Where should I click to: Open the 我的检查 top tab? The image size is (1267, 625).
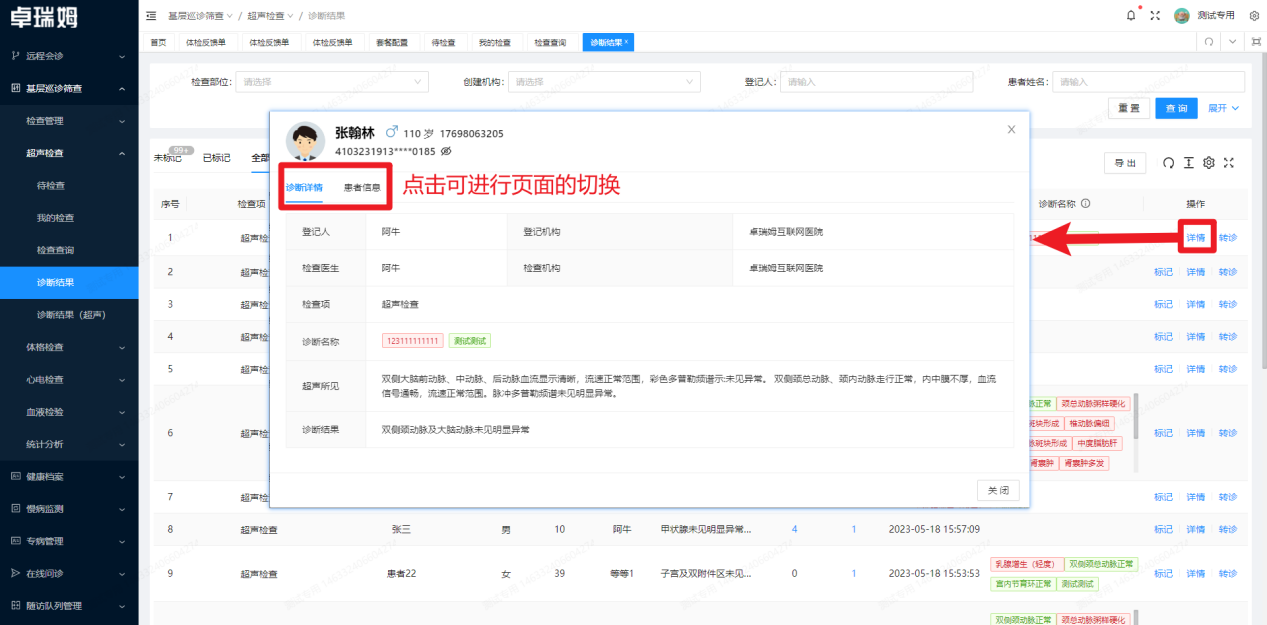pos(494,42)
